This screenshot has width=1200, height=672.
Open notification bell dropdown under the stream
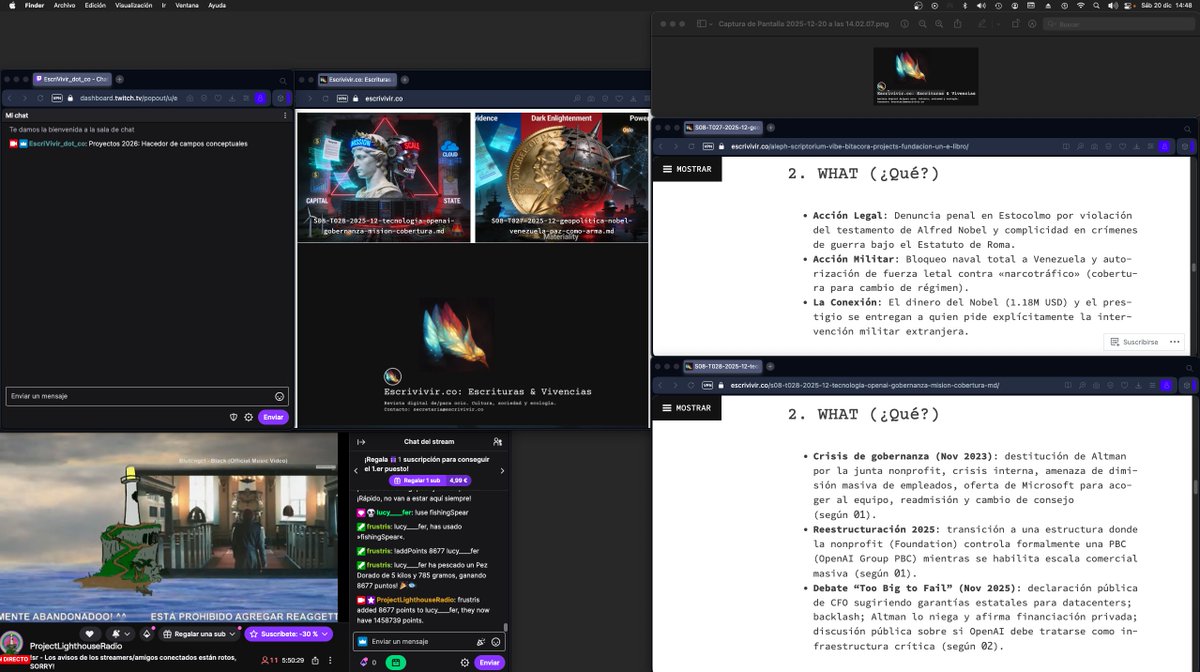point(121,634)
